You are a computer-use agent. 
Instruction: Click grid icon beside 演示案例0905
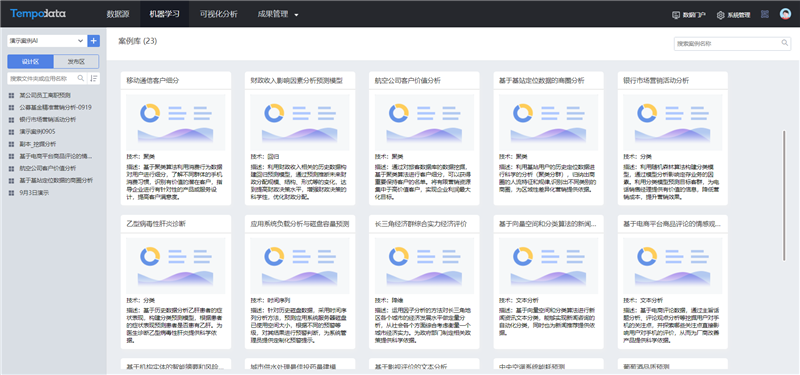11,132
